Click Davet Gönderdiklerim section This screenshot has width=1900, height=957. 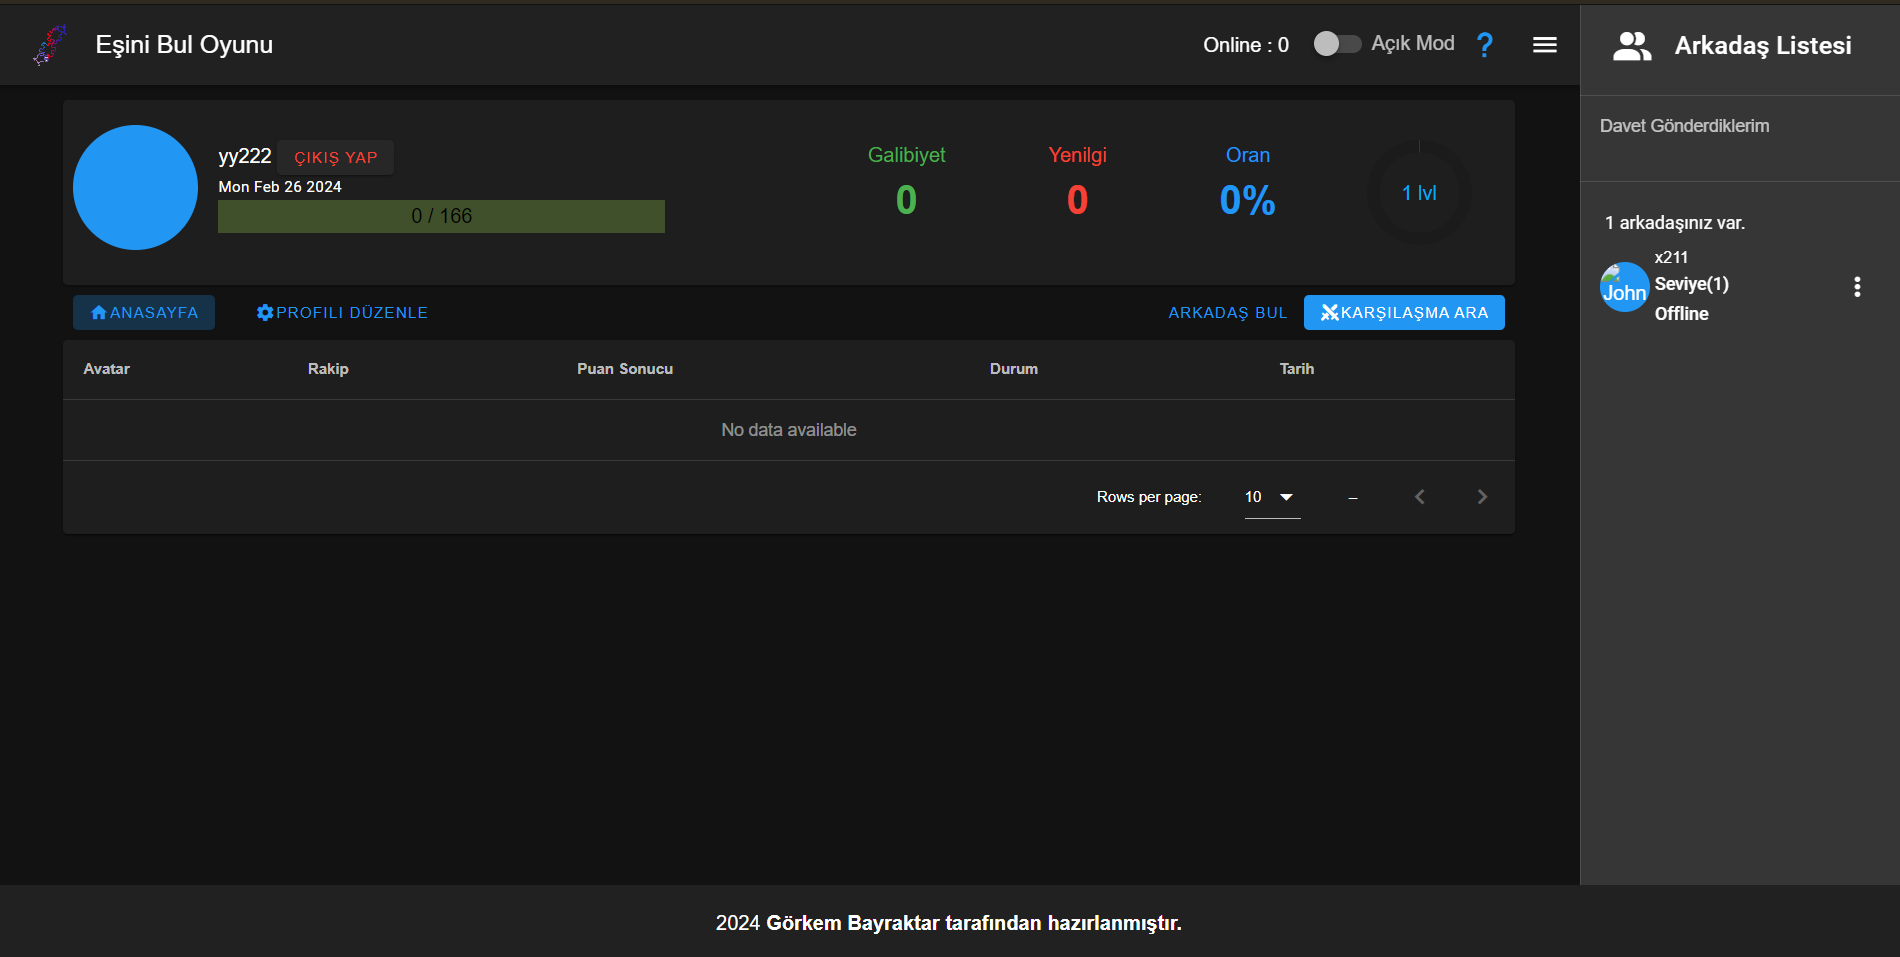(x=1684, y=126)
